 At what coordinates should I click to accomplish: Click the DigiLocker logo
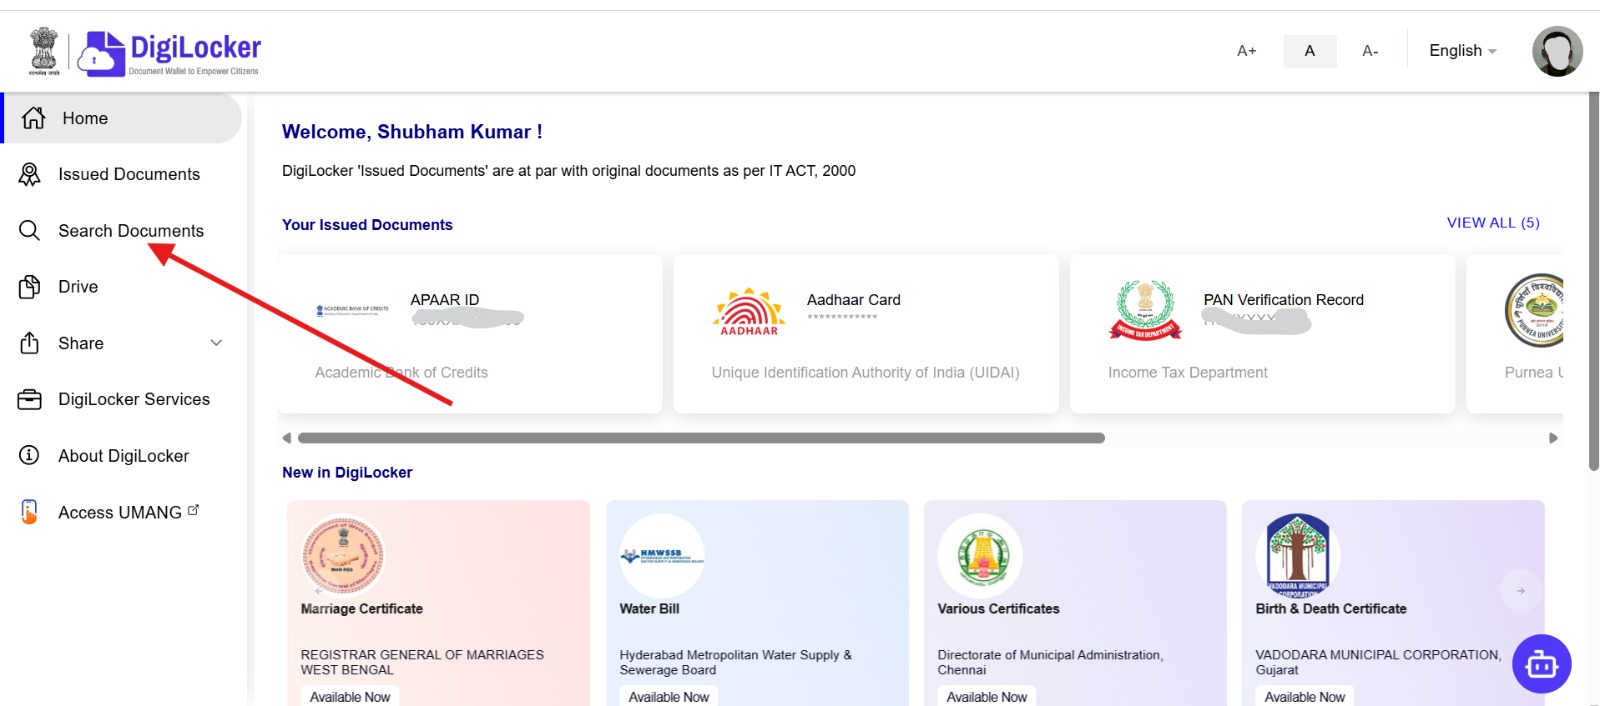[169, 52]
